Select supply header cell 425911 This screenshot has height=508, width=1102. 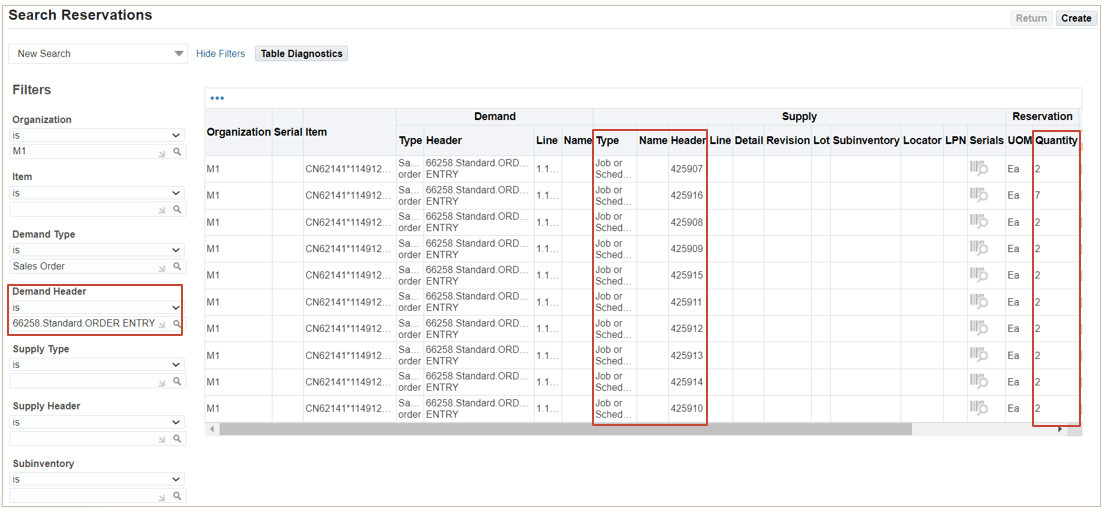click(687, 302)
